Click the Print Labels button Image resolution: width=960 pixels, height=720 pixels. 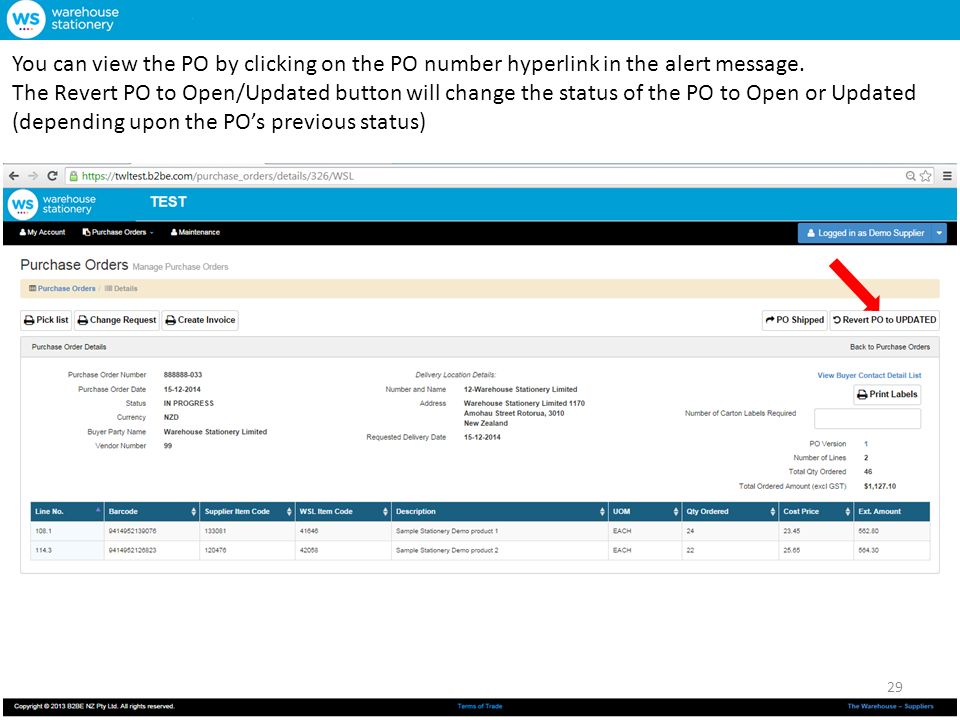(887, 394)
